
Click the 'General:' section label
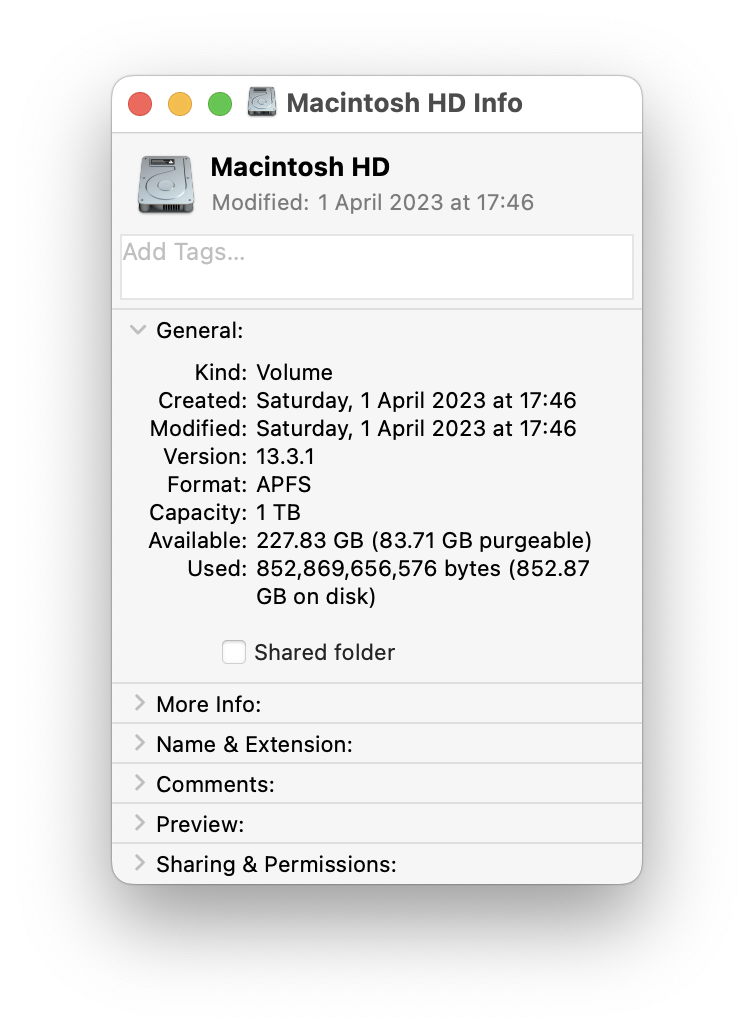[199, 330]
